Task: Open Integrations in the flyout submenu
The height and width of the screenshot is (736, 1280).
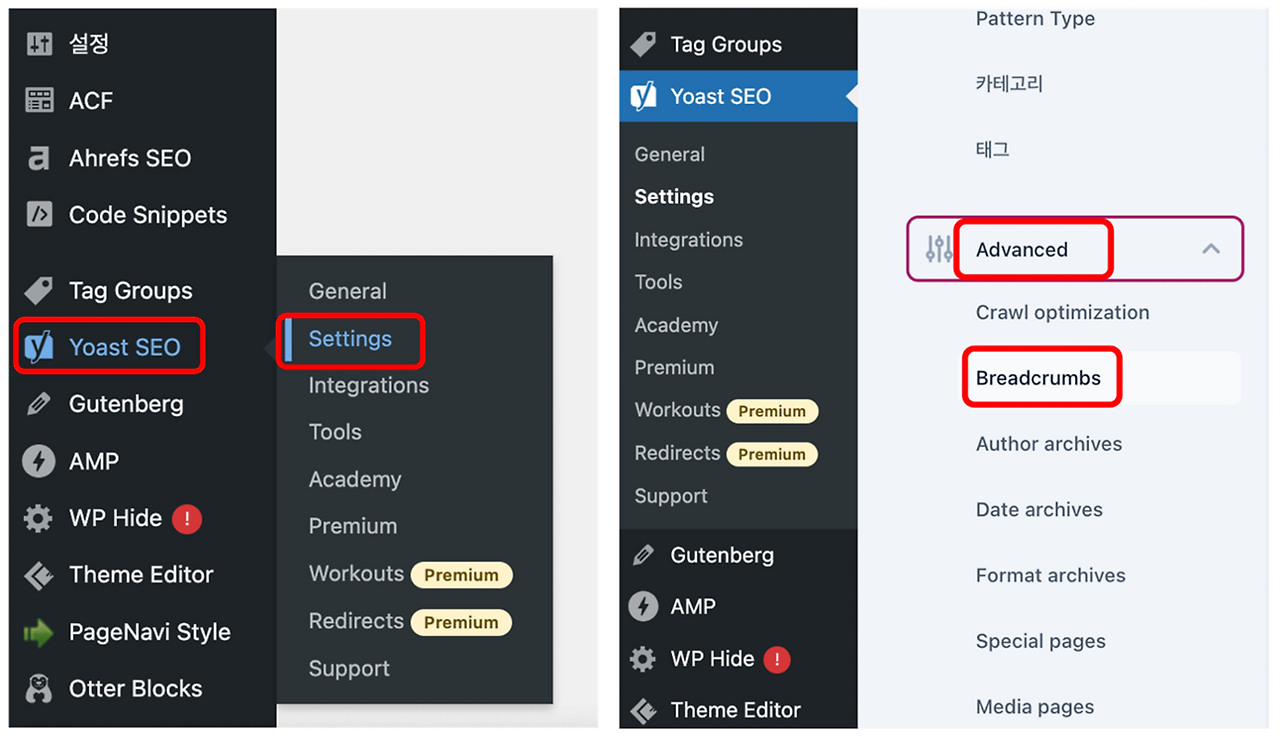Action: (x=368, y=385)
